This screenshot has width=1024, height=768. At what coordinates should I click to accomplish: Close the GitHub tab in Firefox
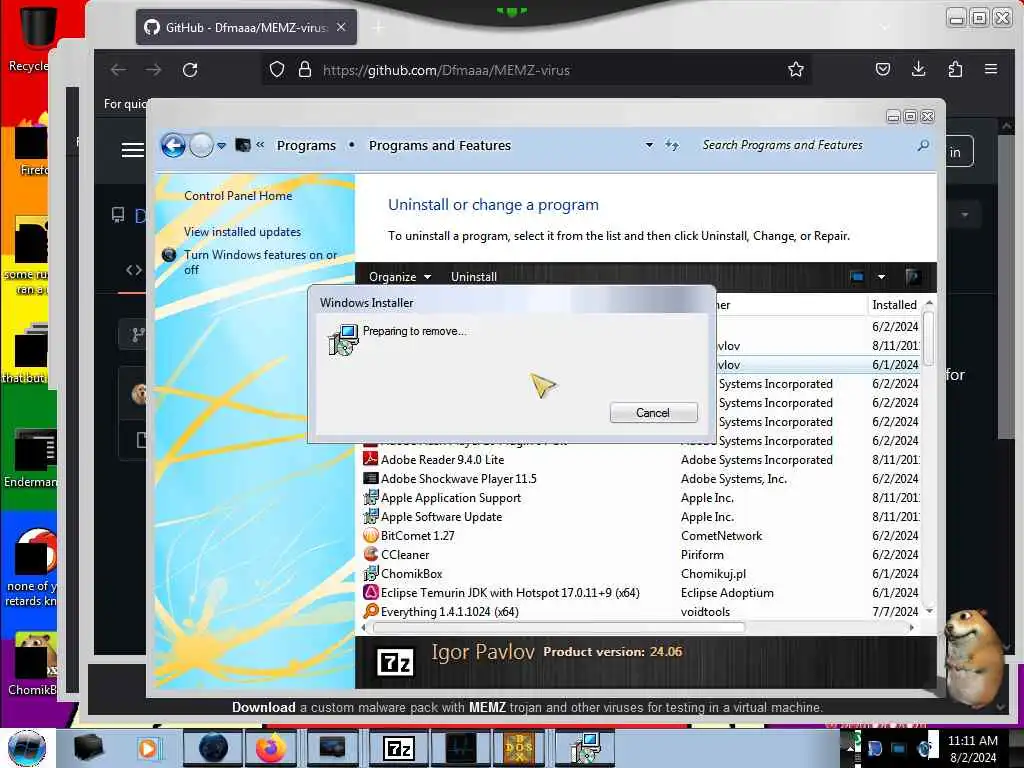point(341,27)
